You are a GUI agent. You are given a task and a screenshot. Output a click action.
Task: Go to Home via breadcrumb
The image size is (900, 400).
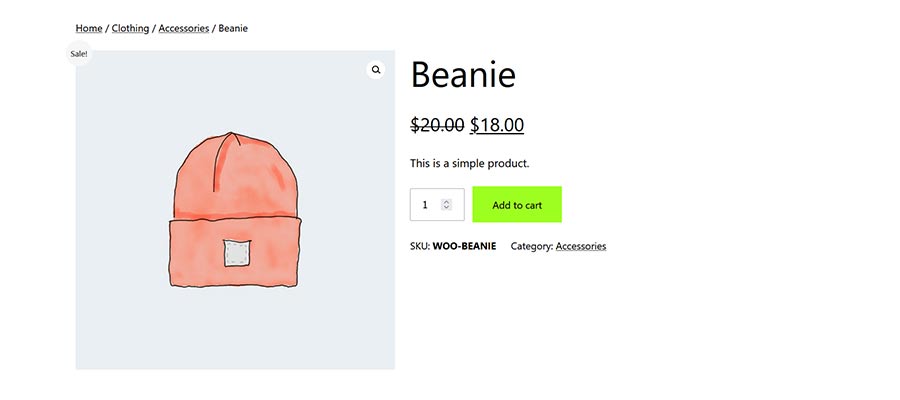[89, 28]
